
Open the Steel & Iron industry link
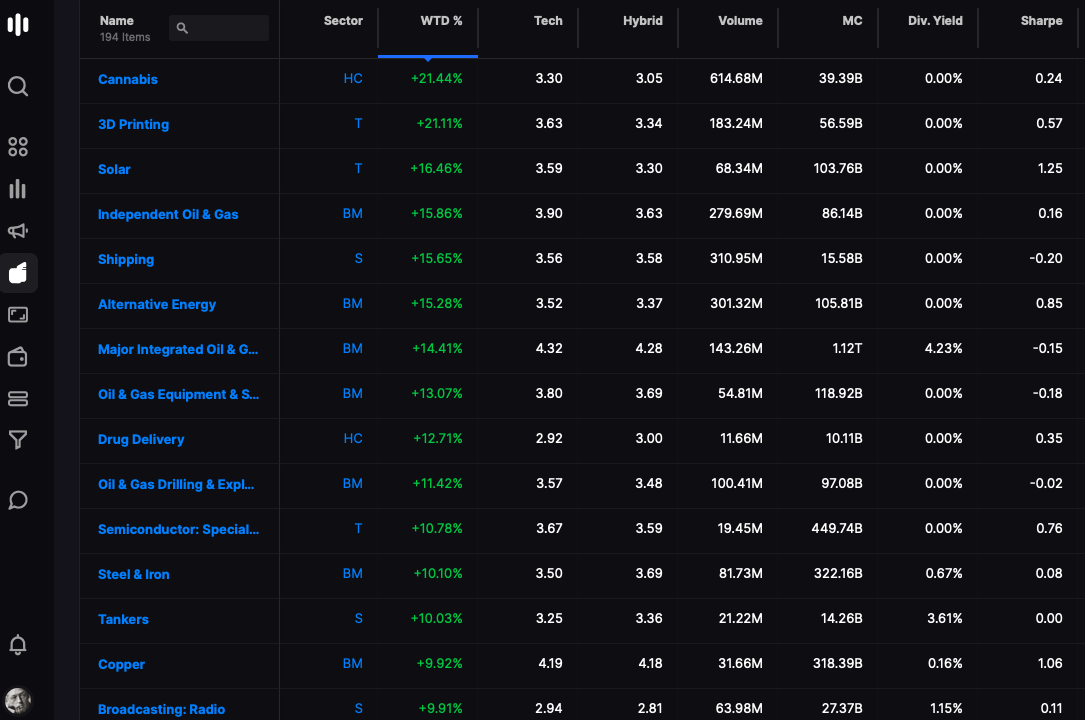coord(134,574)
